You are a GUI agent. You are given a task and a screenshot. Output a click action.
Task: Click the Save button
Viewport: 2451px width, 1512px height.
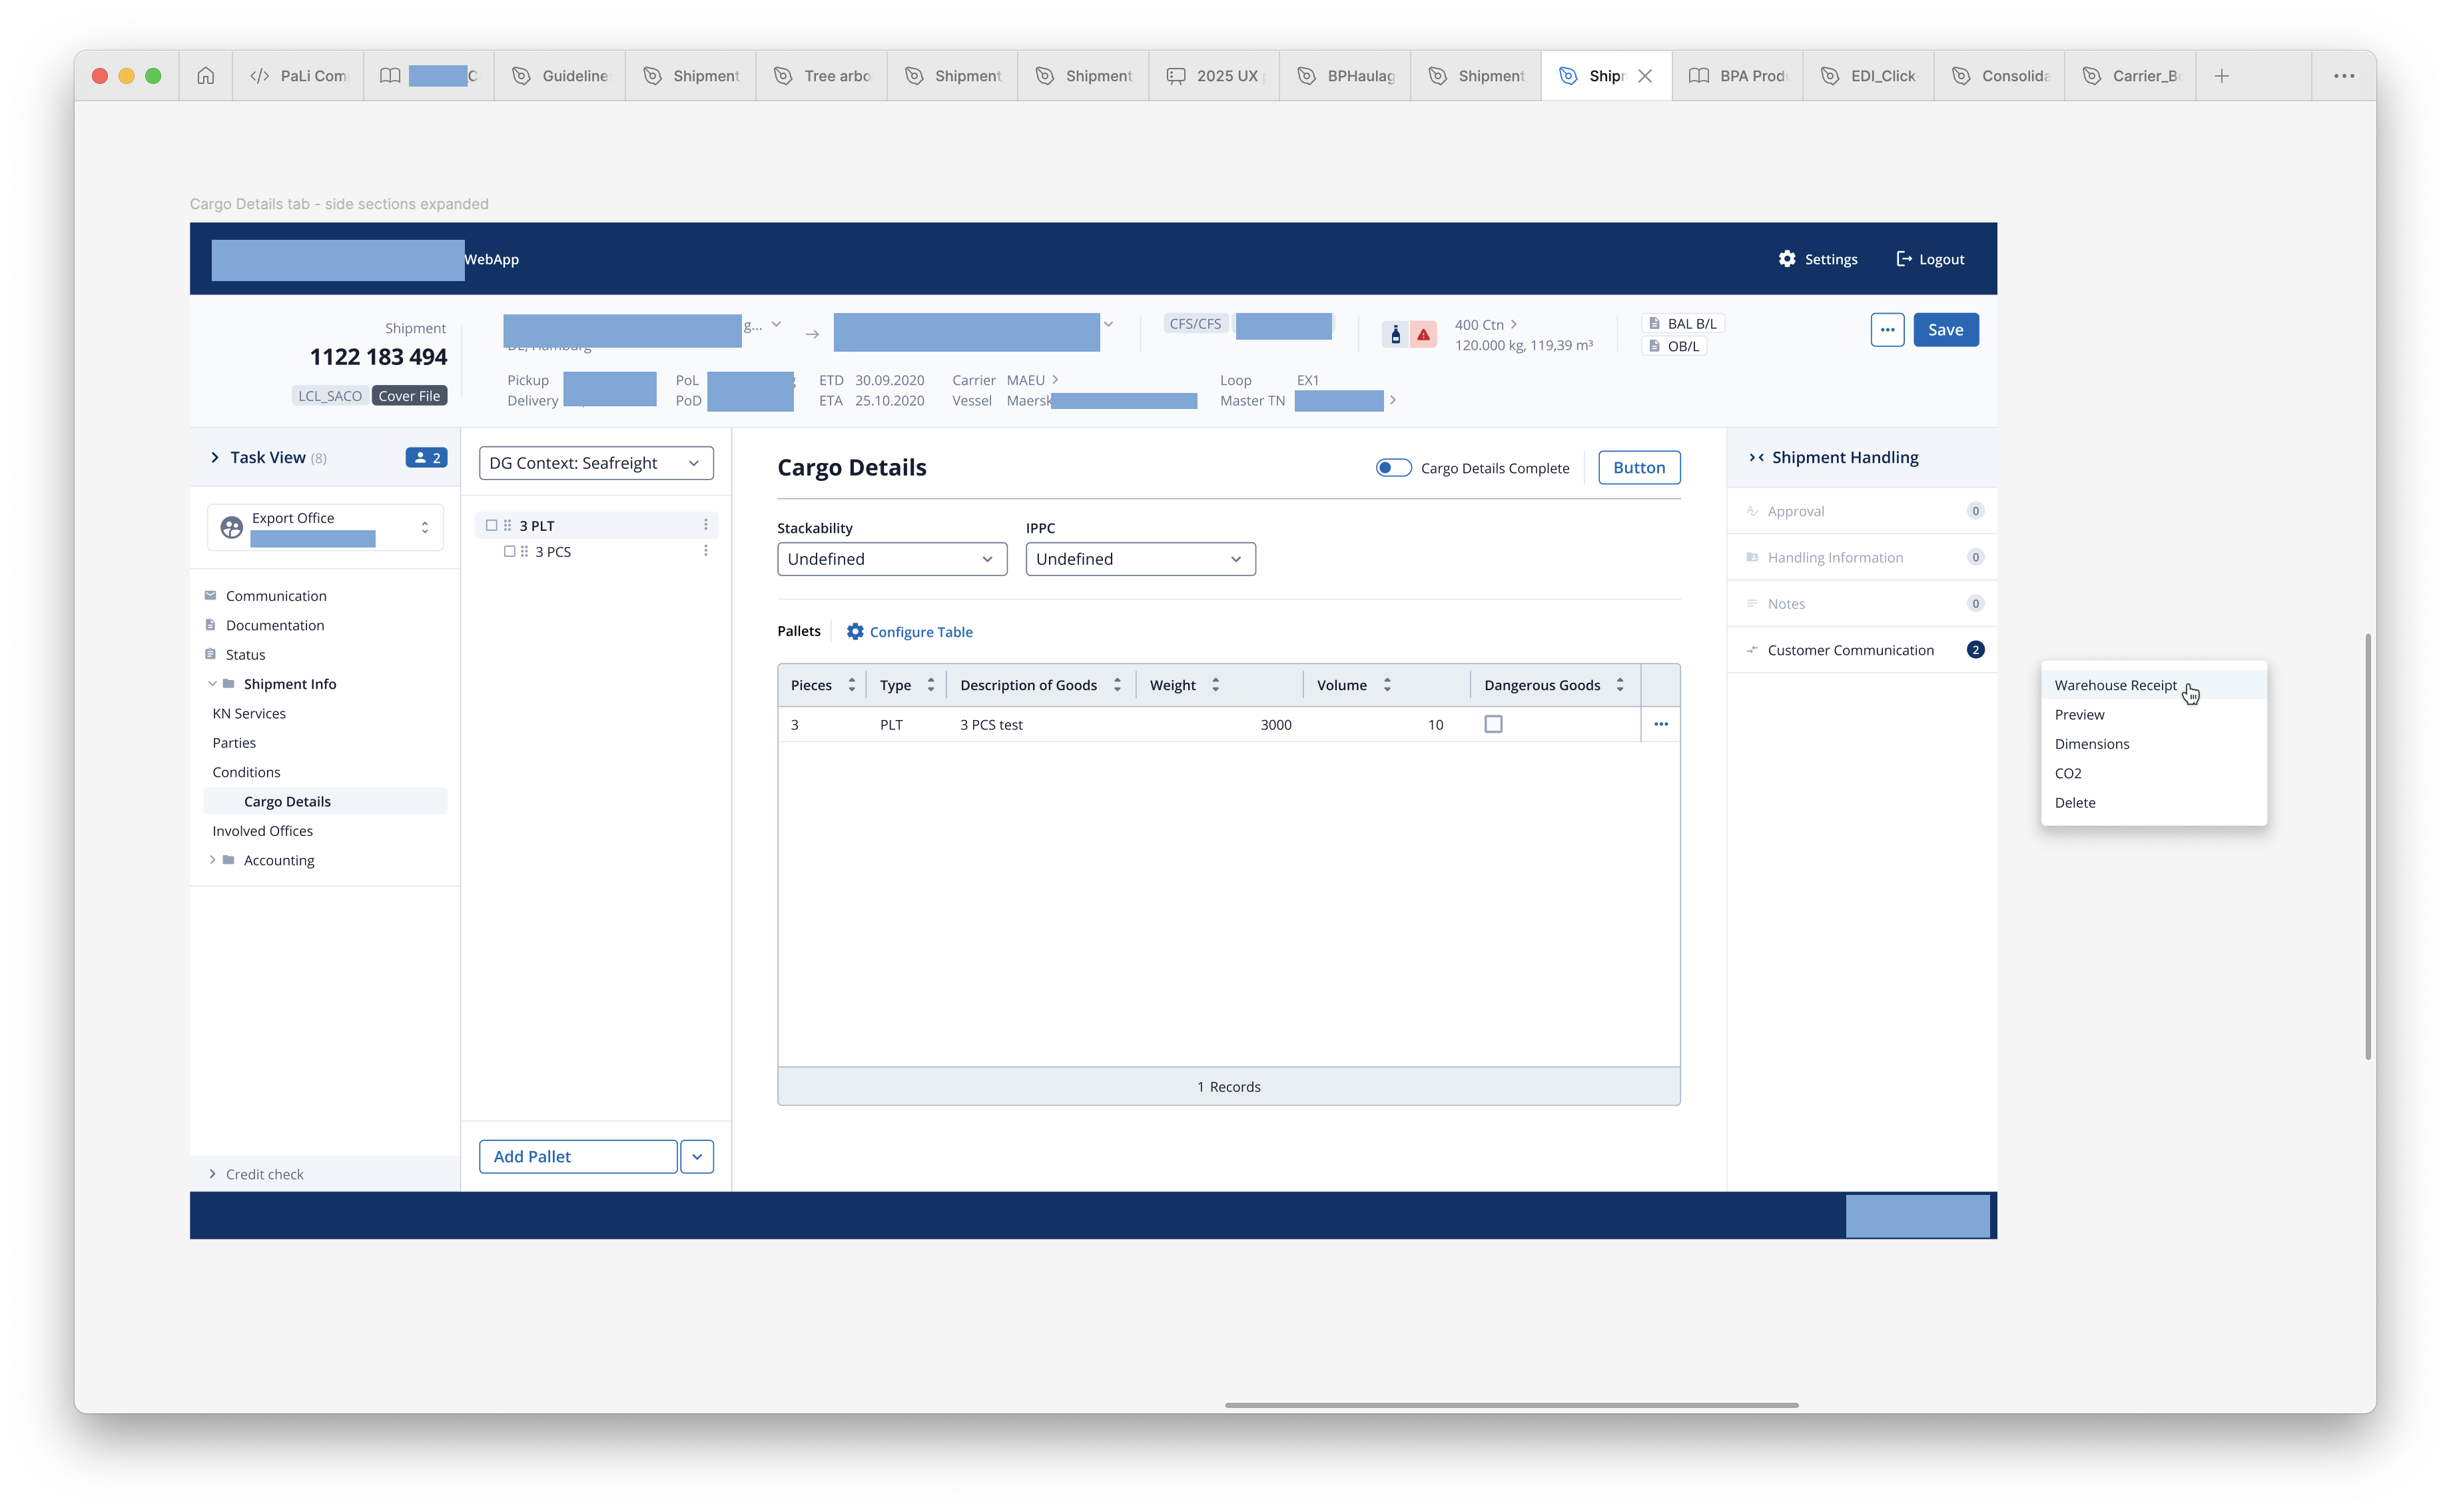pyautogui.click(x=1945, y=330)
